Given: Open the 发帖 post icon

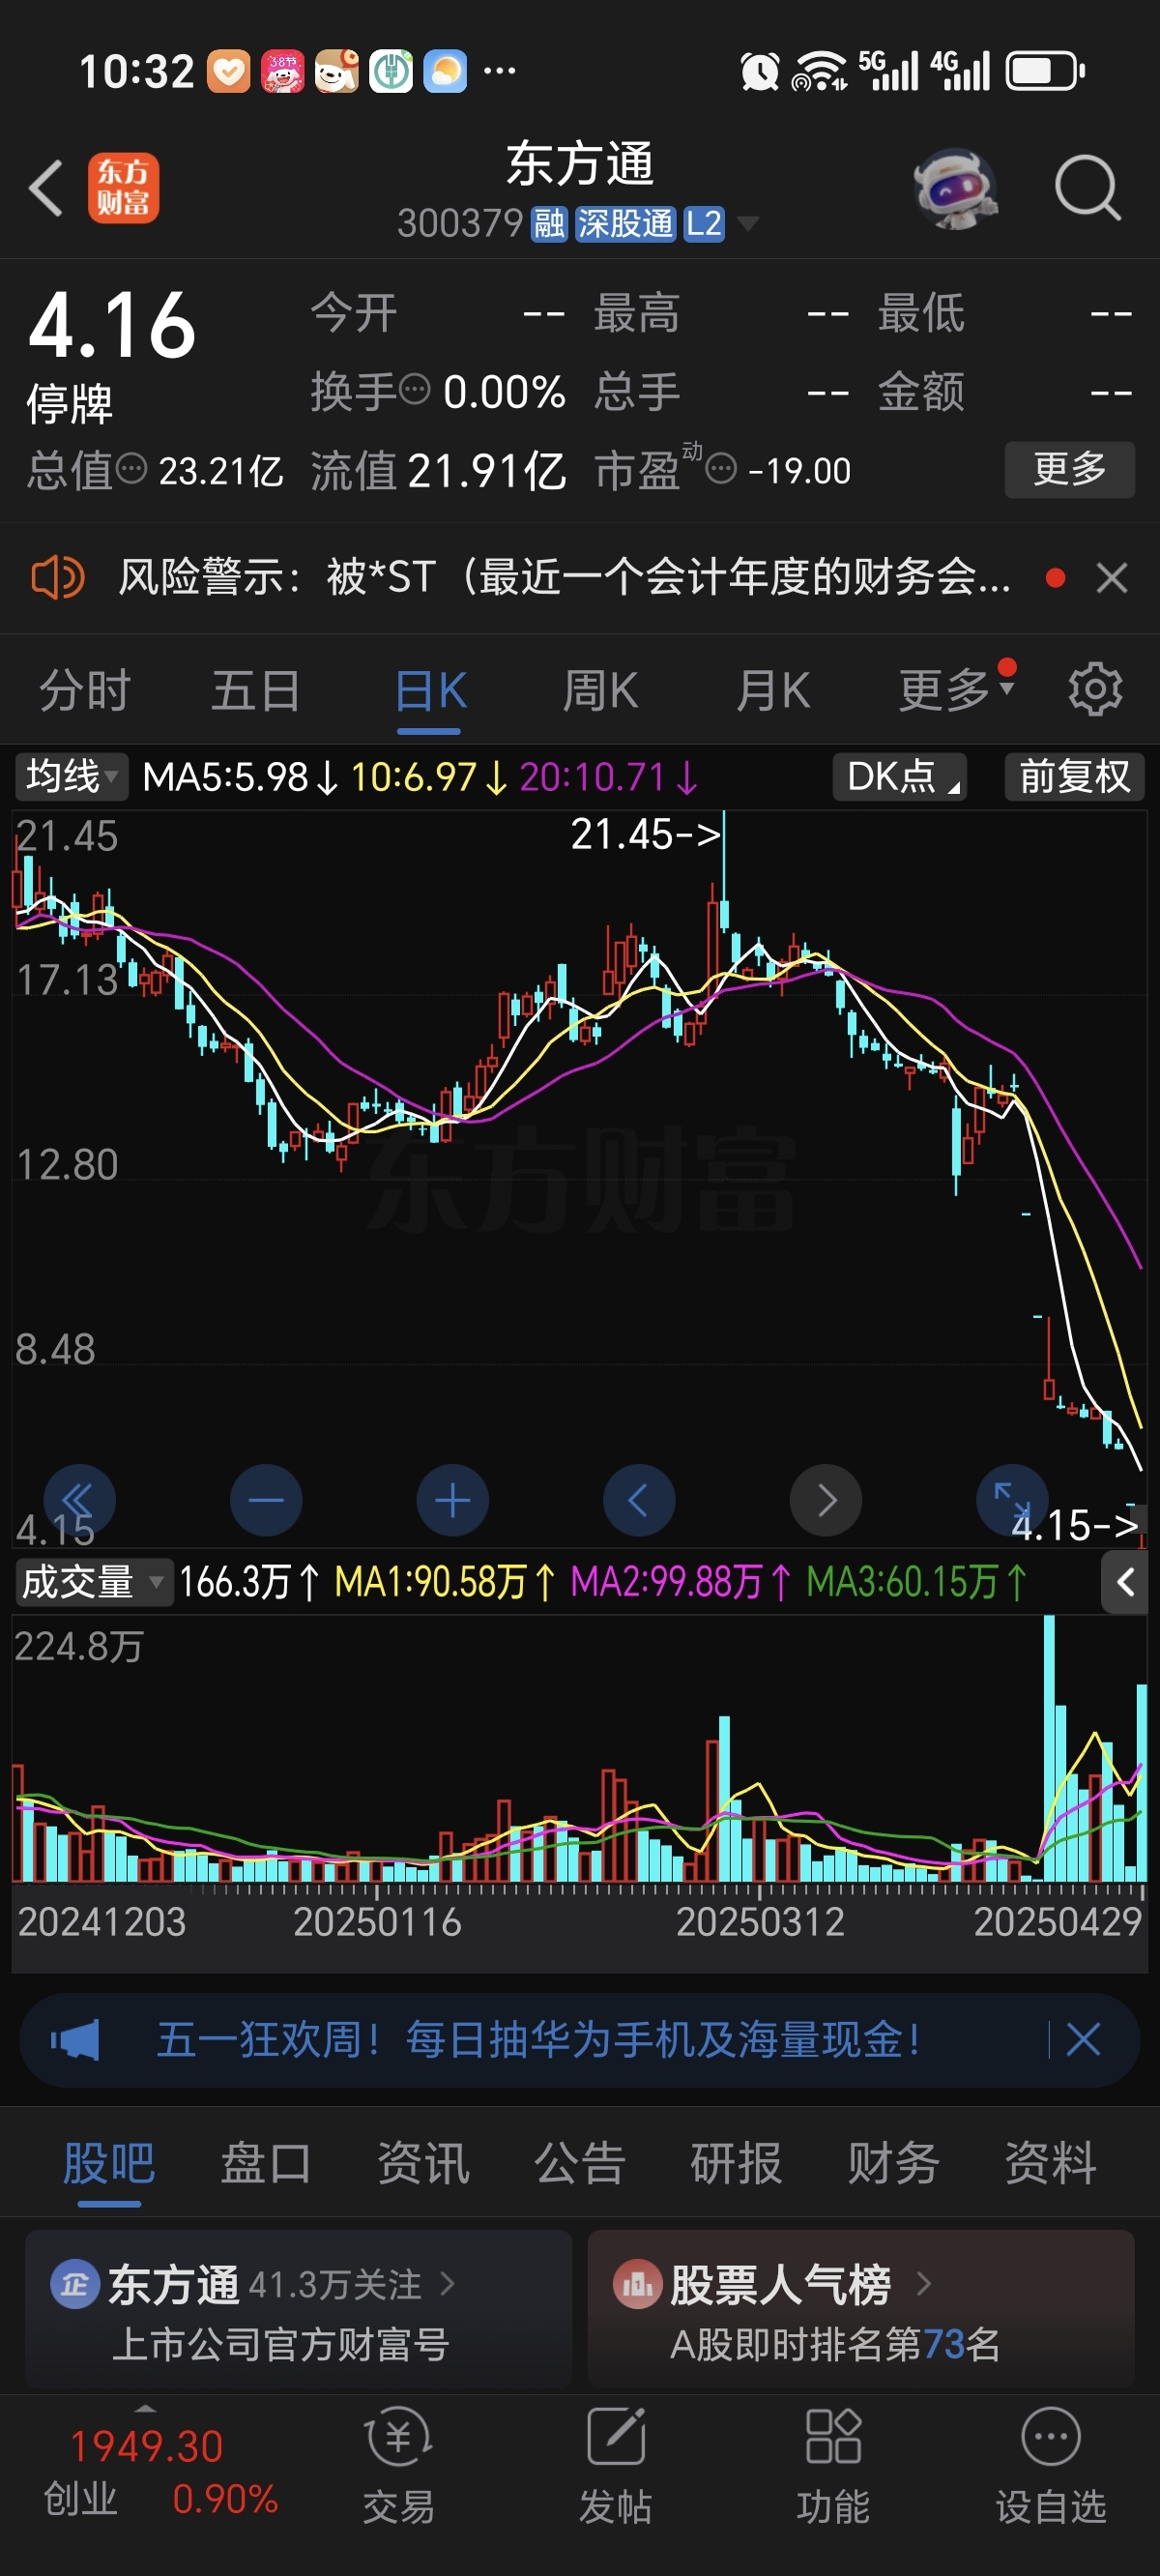Looking at the screenshot, I should pyautogui.click(x=616, y=2465).
